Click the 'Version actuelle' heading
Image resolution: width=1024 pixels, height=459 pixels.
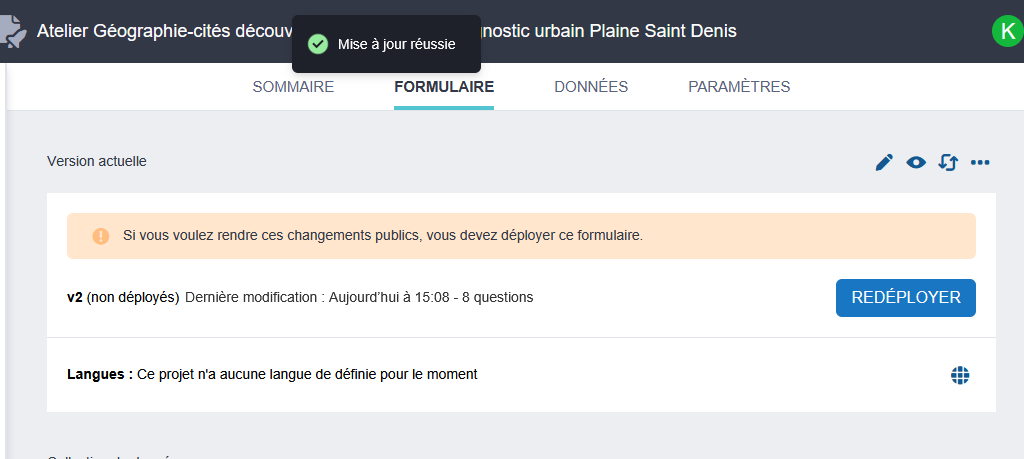pyautogui.click(x=97, y=161)
